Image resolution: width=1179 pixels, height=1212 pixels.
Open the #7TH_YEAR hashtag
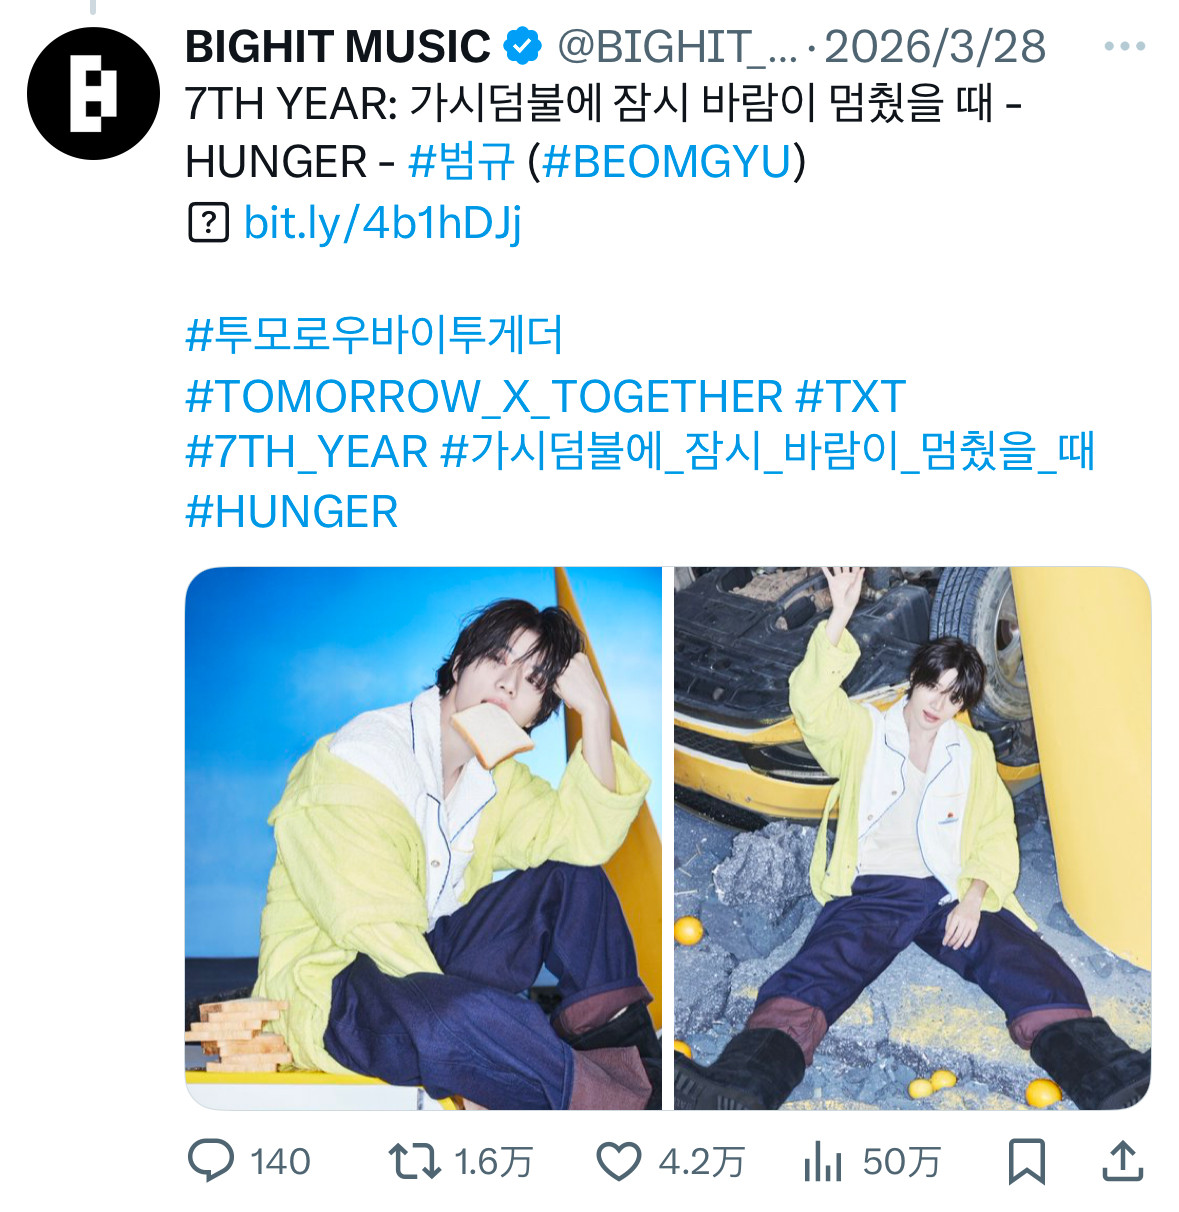(307, 452)
